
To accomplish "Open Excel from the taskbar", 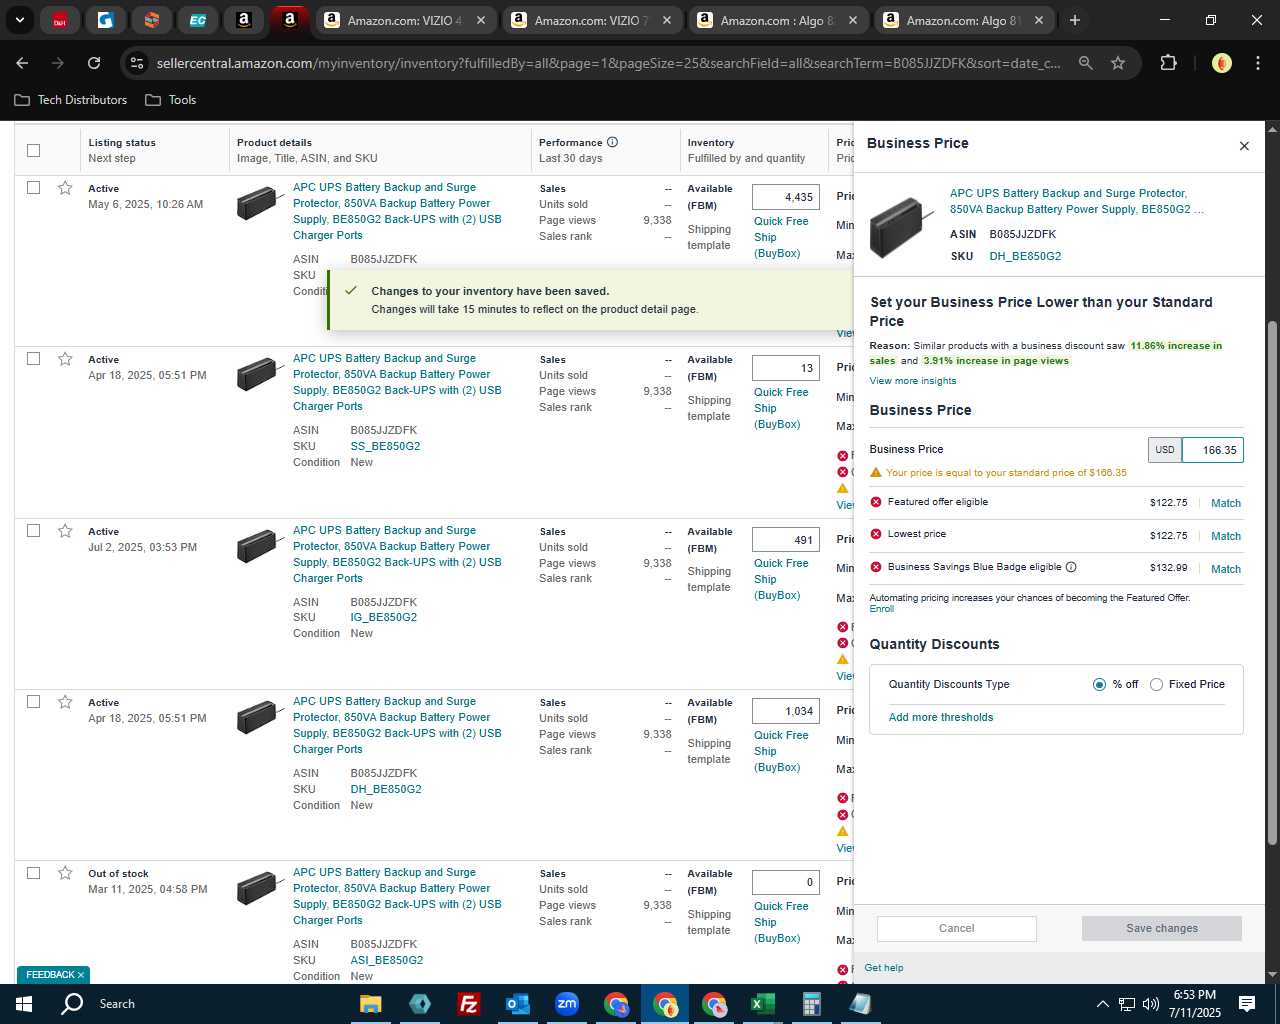I will point(763,1004).
